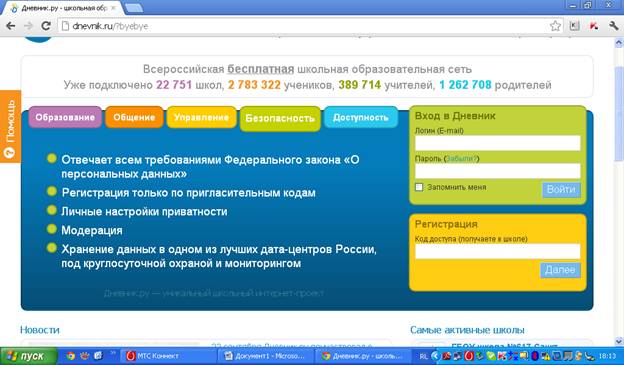Open the Windows пуск start button

[28, 356]
